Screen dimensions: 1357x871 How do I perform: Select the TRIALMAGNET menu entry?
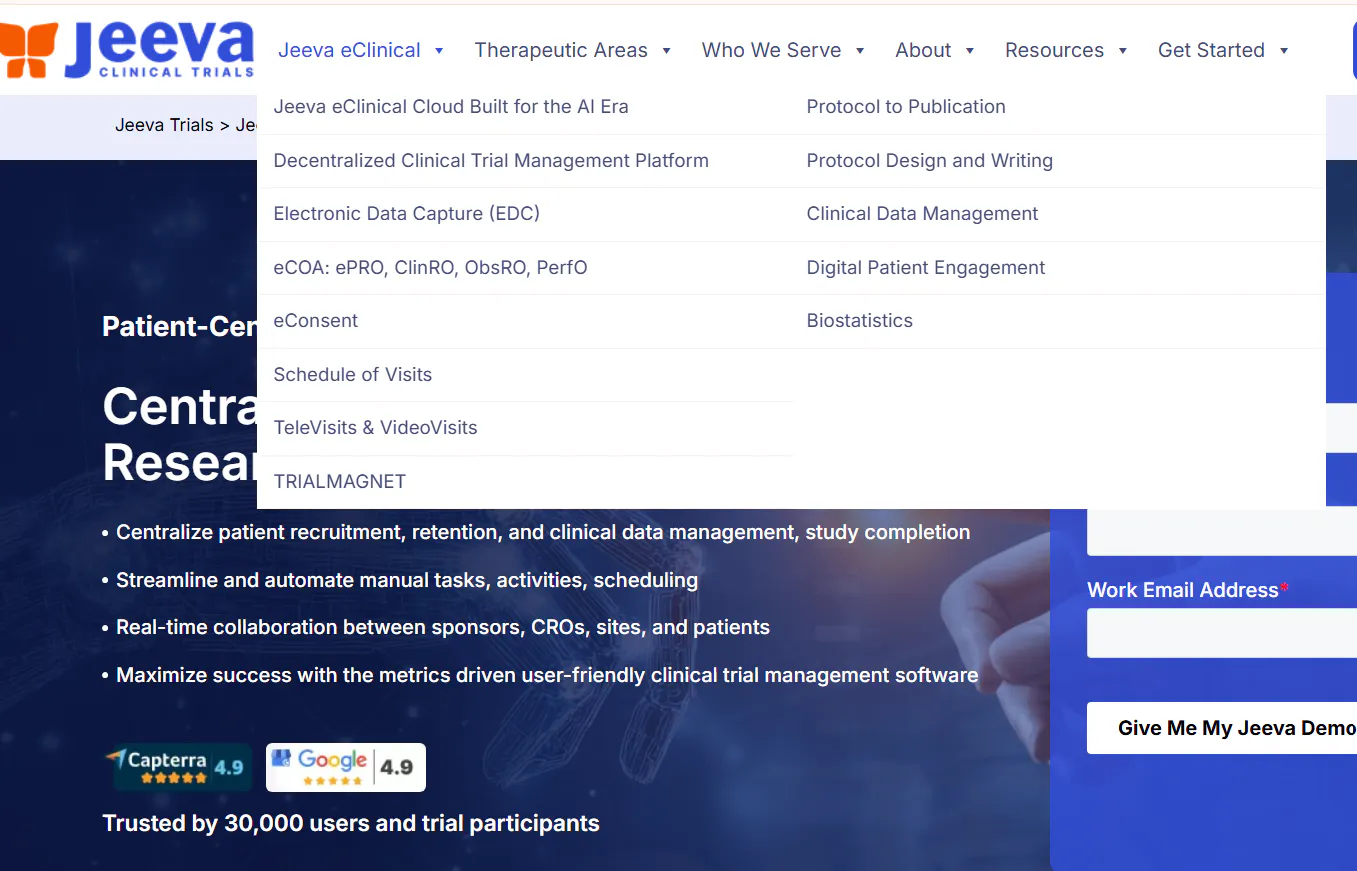pos(340,481)
